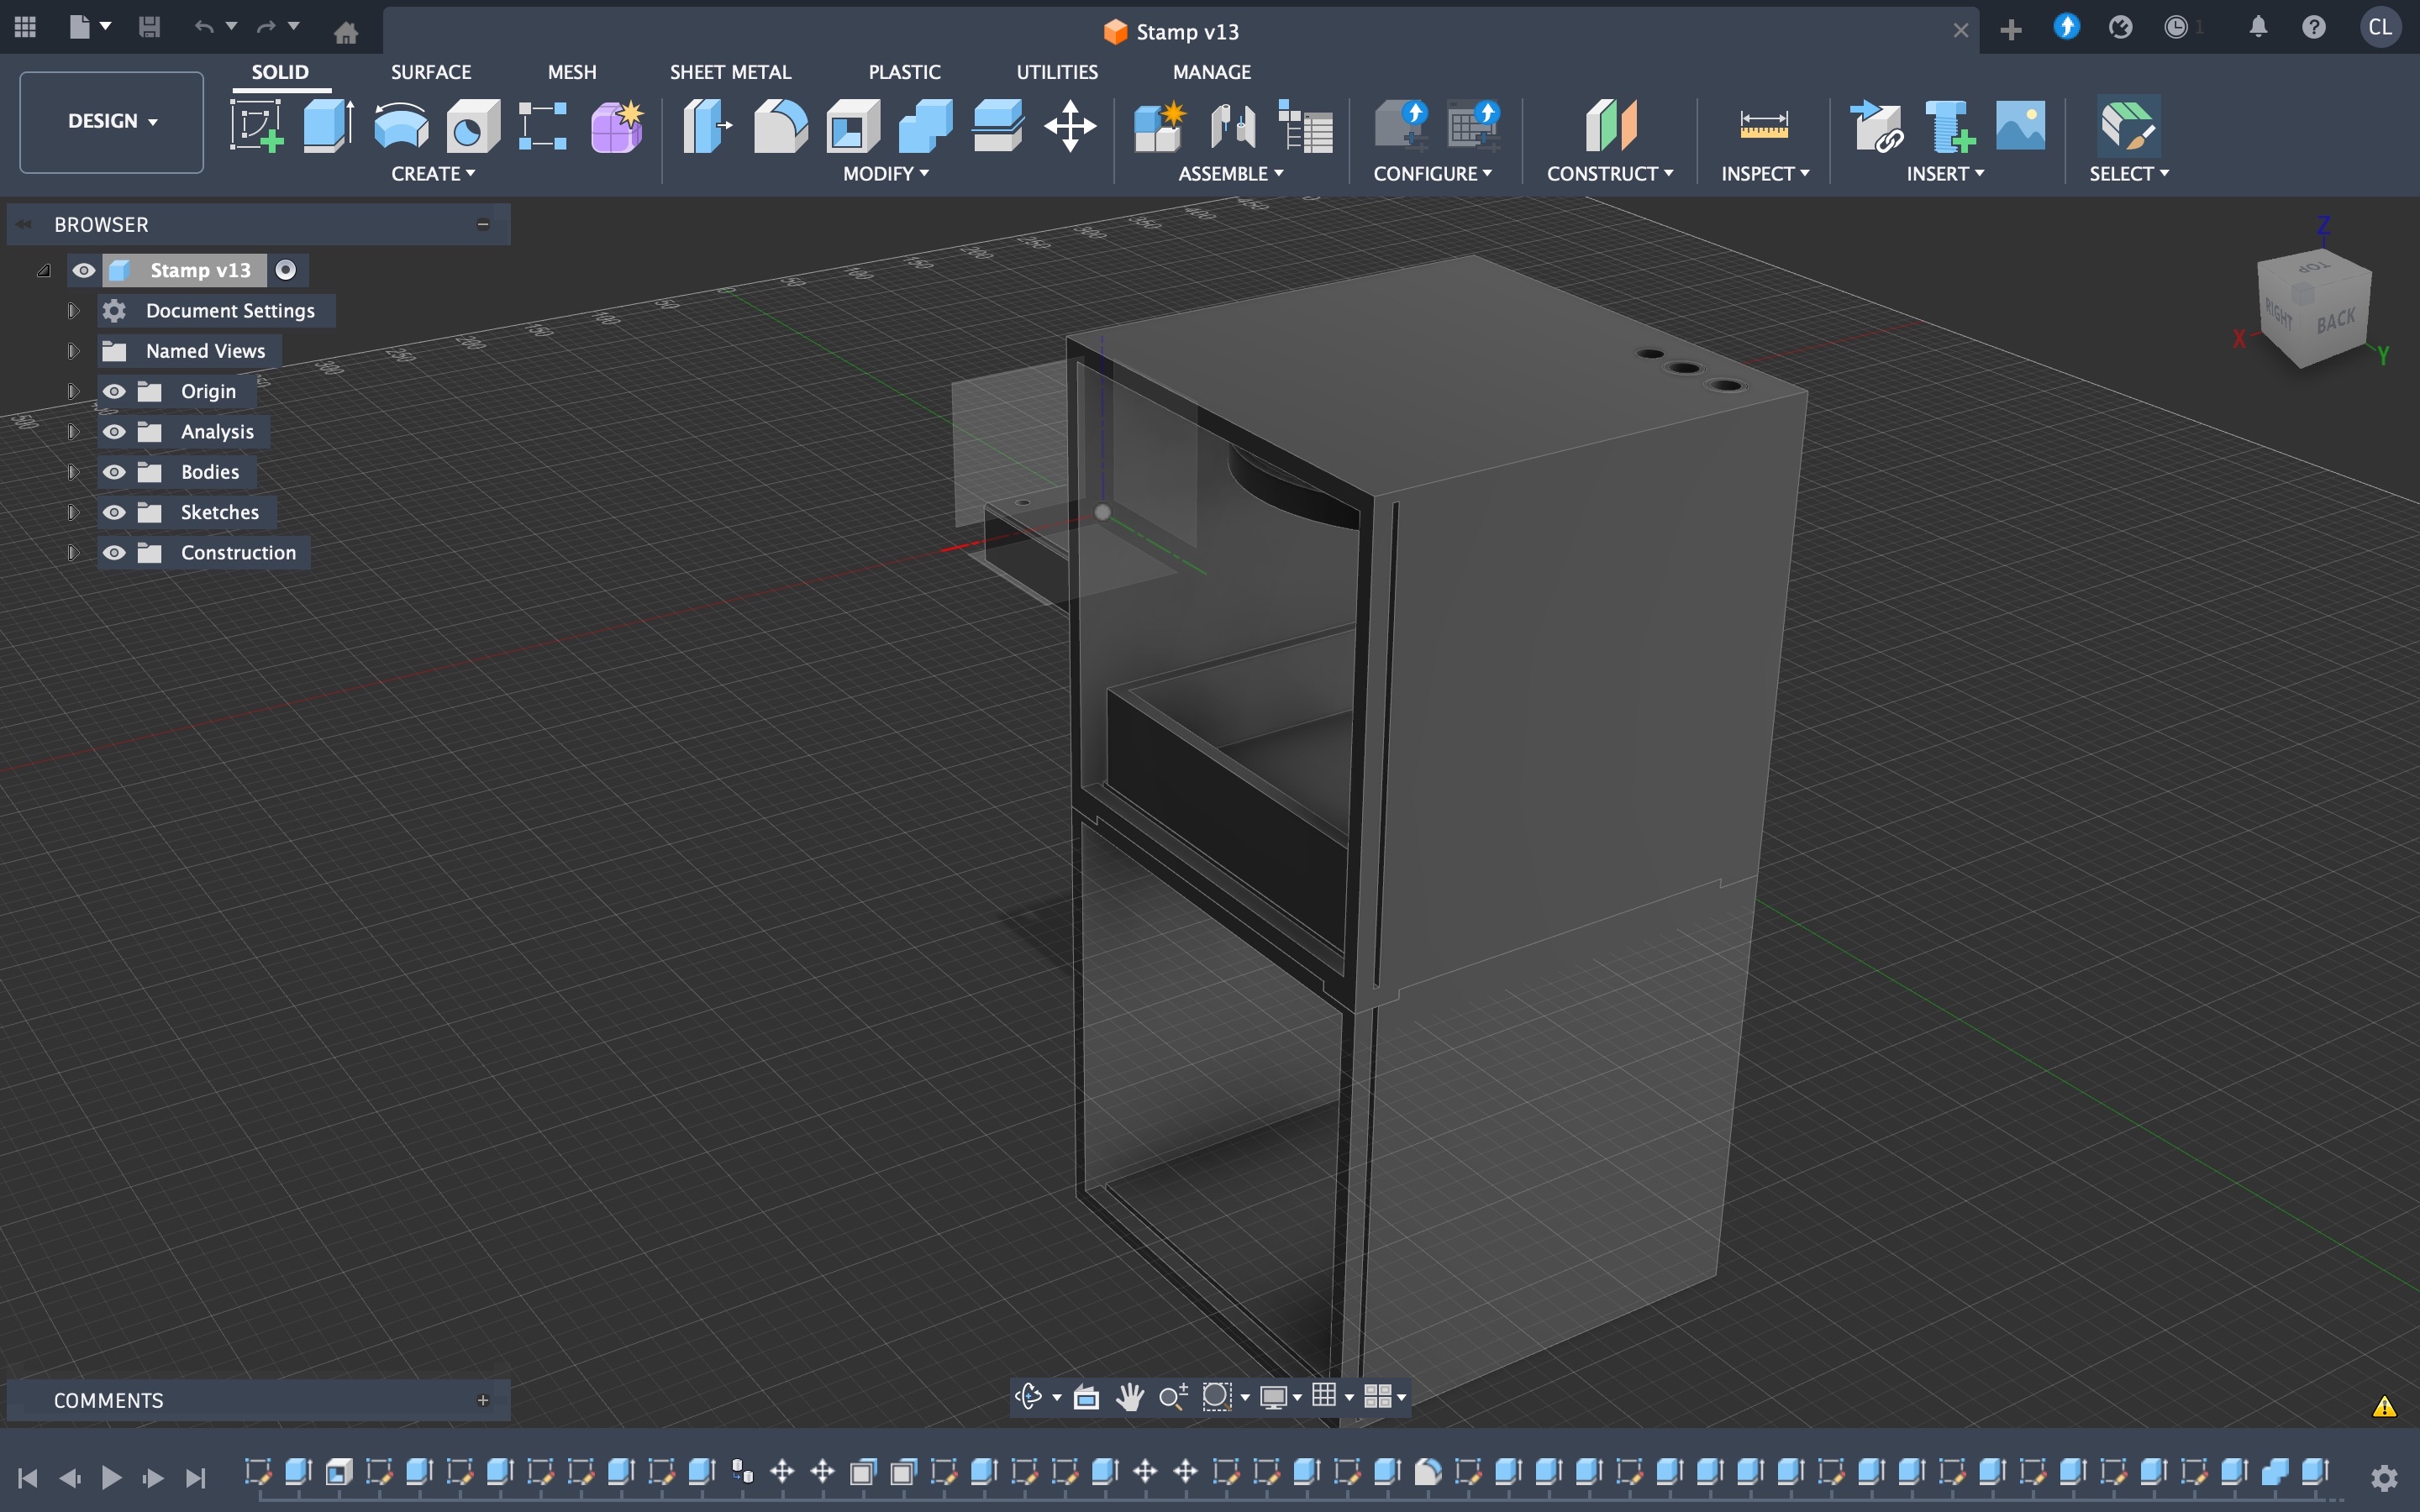This screenshot has height=1512, width=2420.
Task: Hide the Bodies folder
Action: pos(114,472)
